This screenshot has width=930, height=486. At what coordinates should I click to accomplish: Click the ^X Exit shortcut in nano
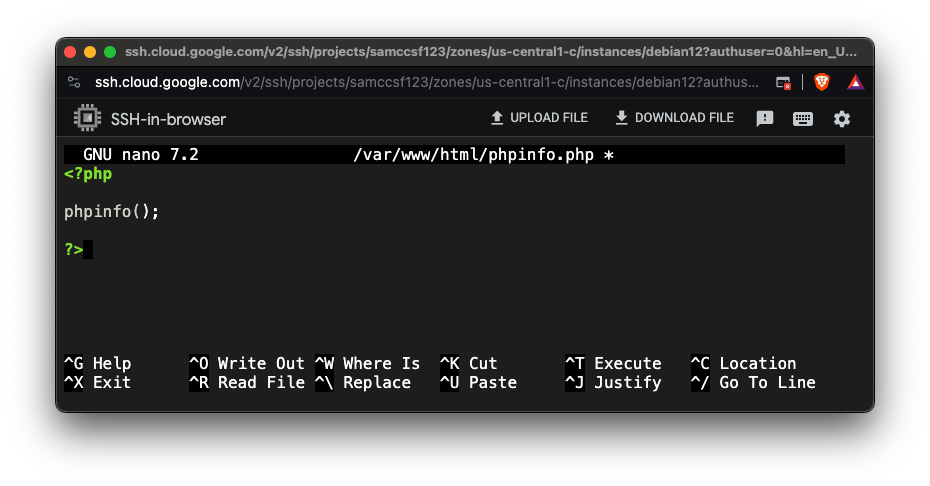pos(97,383)
